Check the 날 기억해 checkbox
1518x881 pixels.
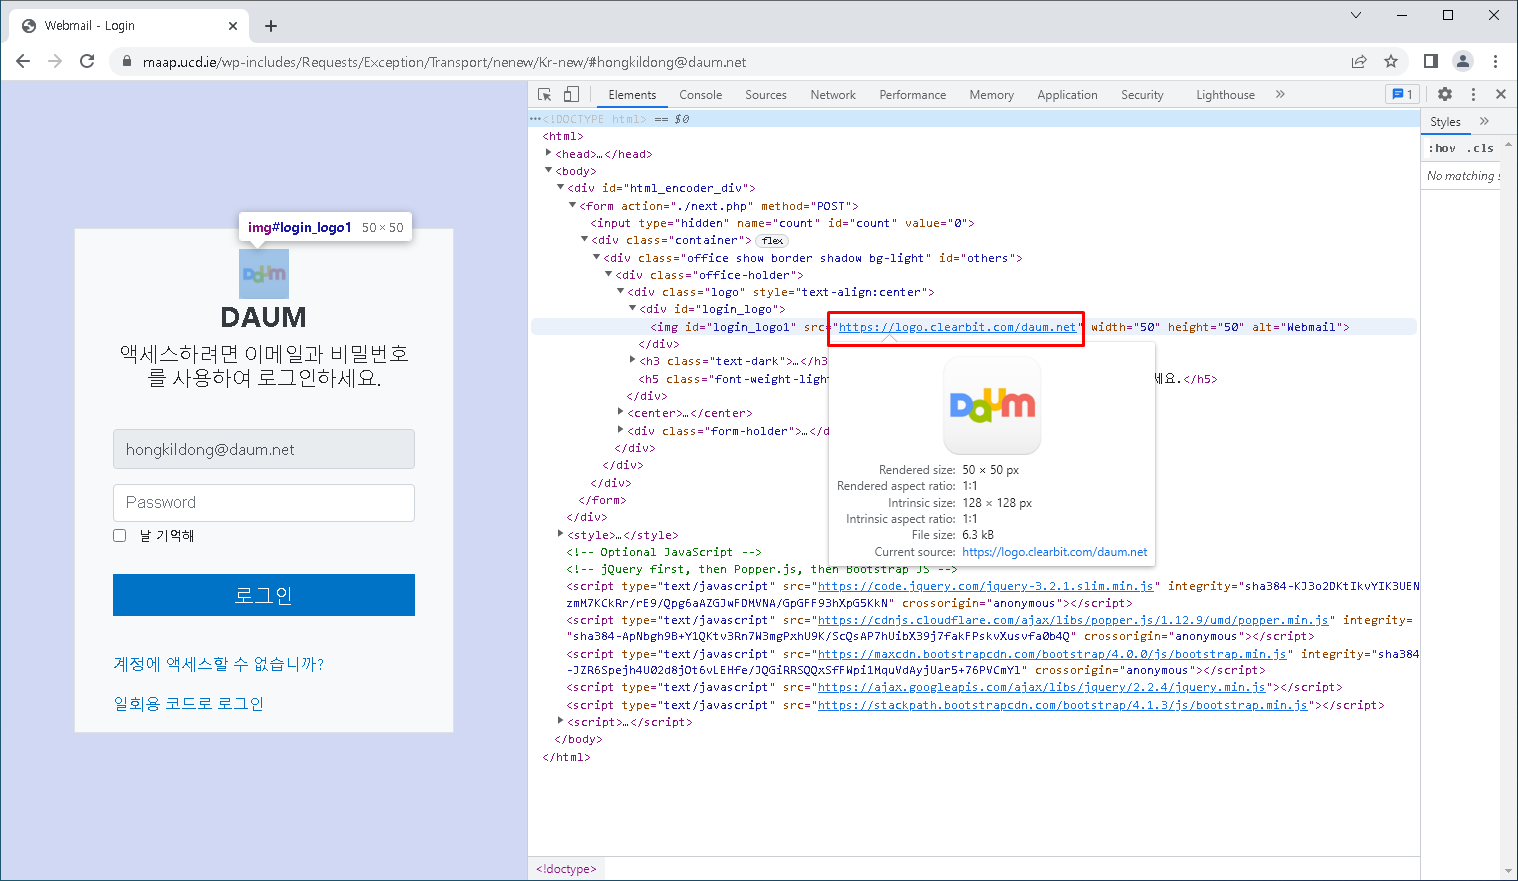coord(120,536)
